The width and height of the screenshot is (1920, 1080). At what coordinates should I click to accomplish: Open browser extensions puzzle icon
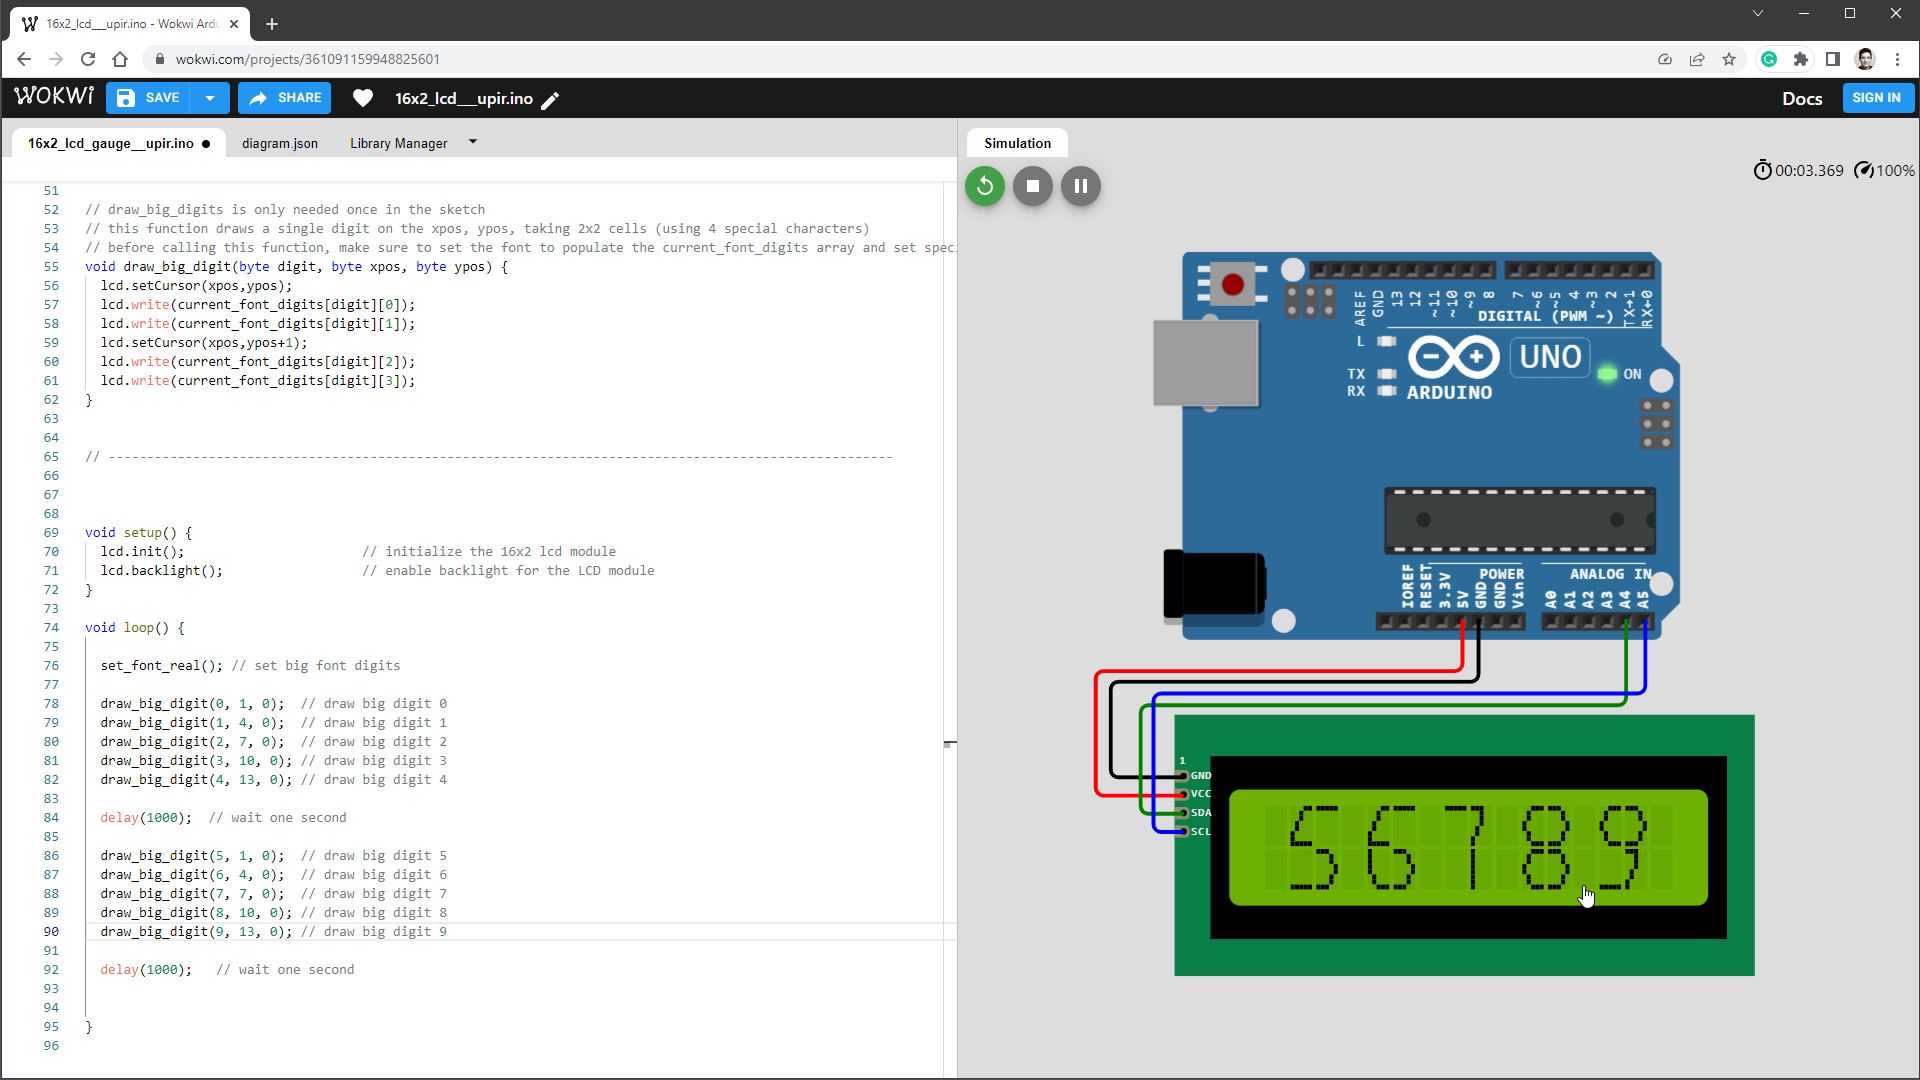tap(1801, 59)
